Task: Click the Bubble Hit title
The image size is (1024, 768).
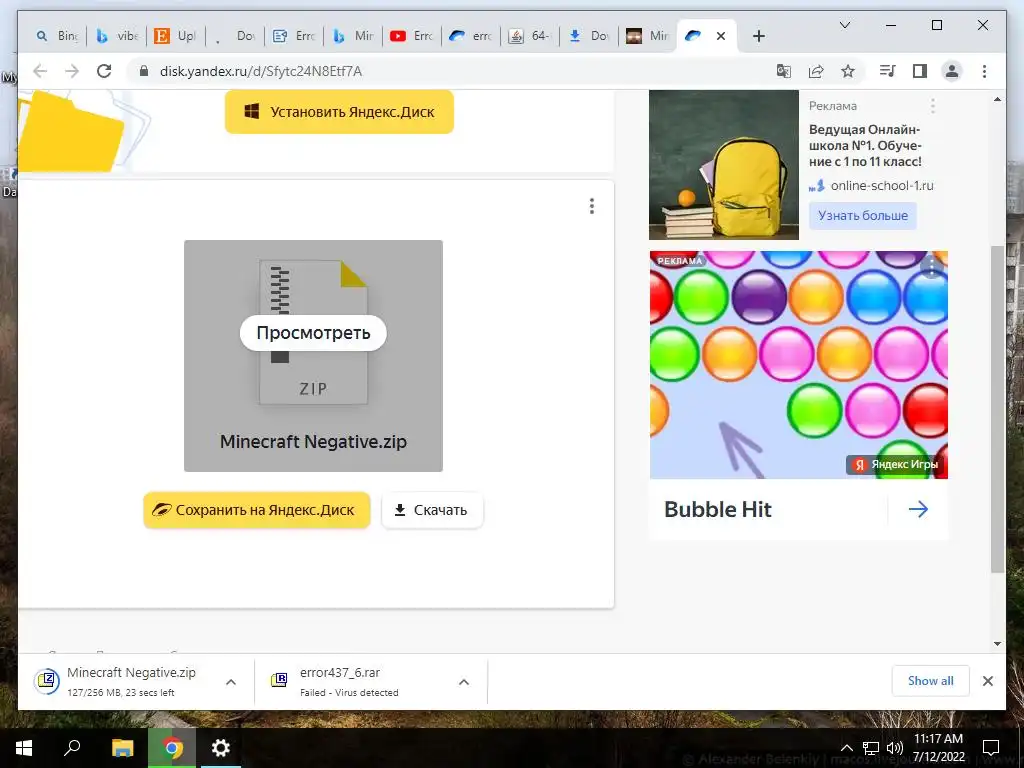Action: pos(718,509)
